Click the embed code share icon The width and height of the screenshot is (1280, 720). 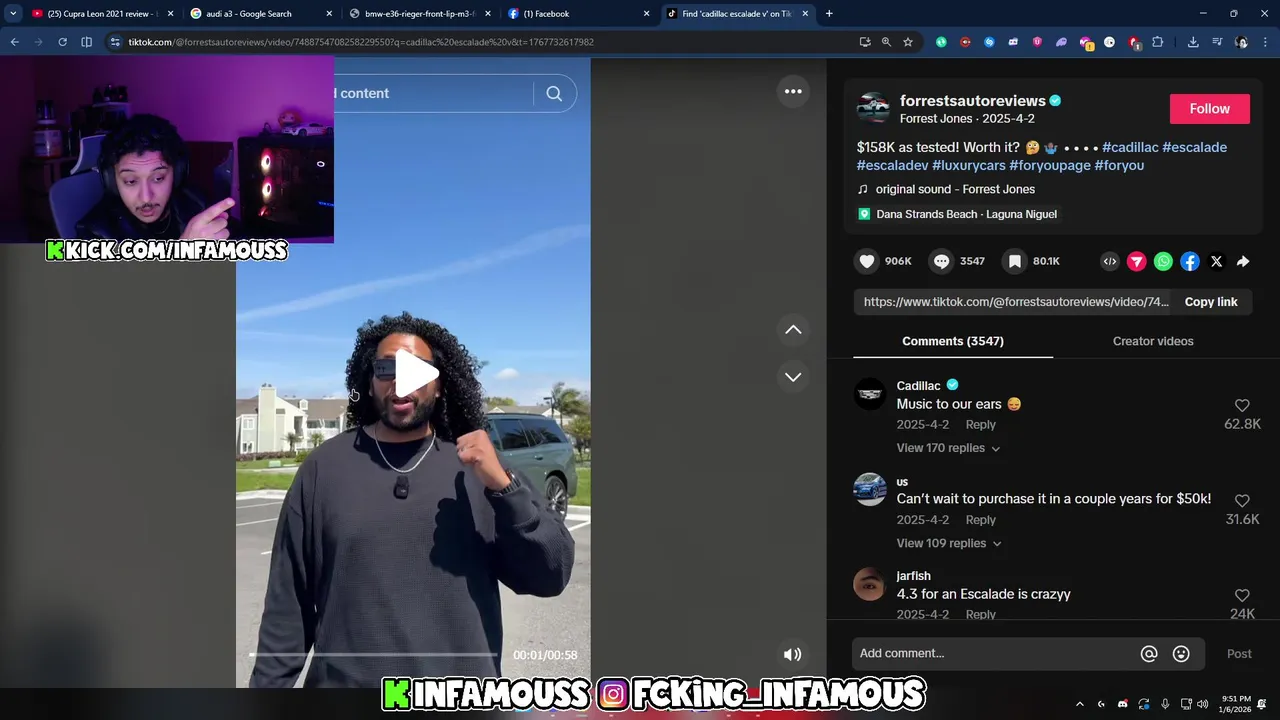point(1110,261)
